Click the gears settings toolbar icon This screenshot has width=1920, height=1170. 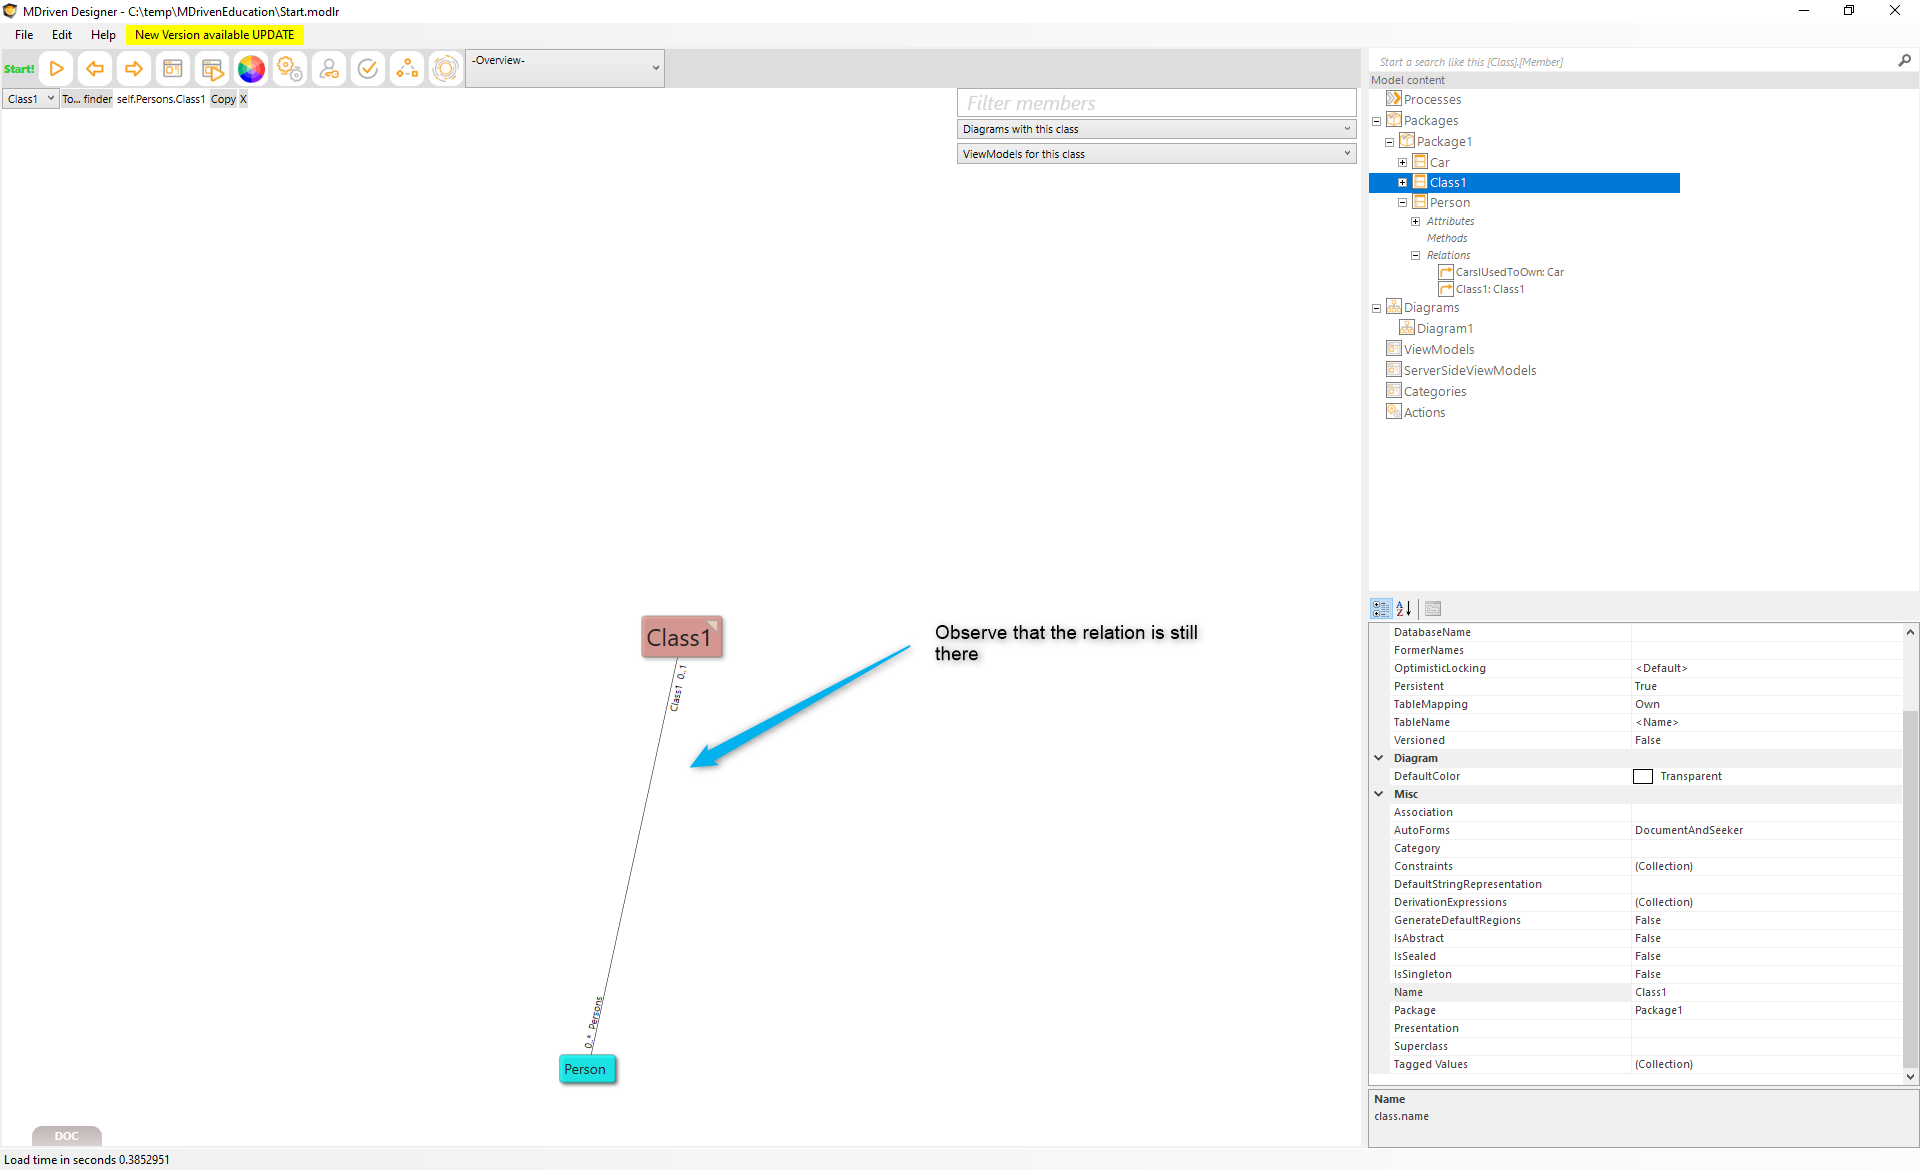click(x=290, y=69)
